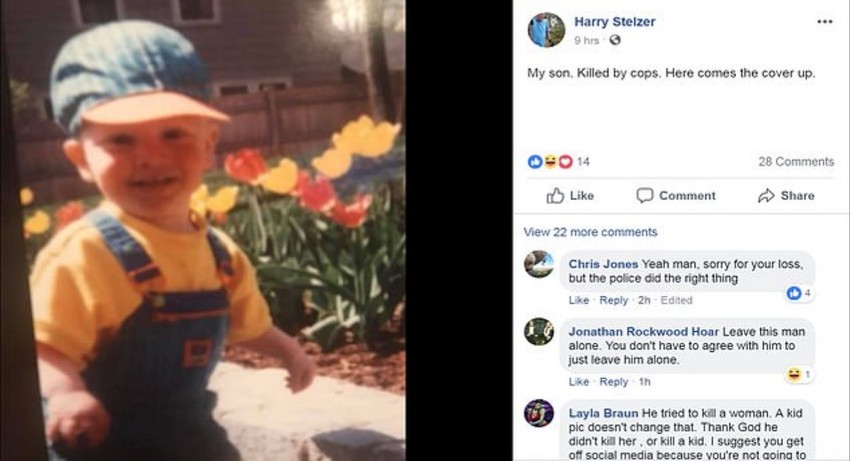Like Chris Jones's comment
850x461 pixels.
579,300
